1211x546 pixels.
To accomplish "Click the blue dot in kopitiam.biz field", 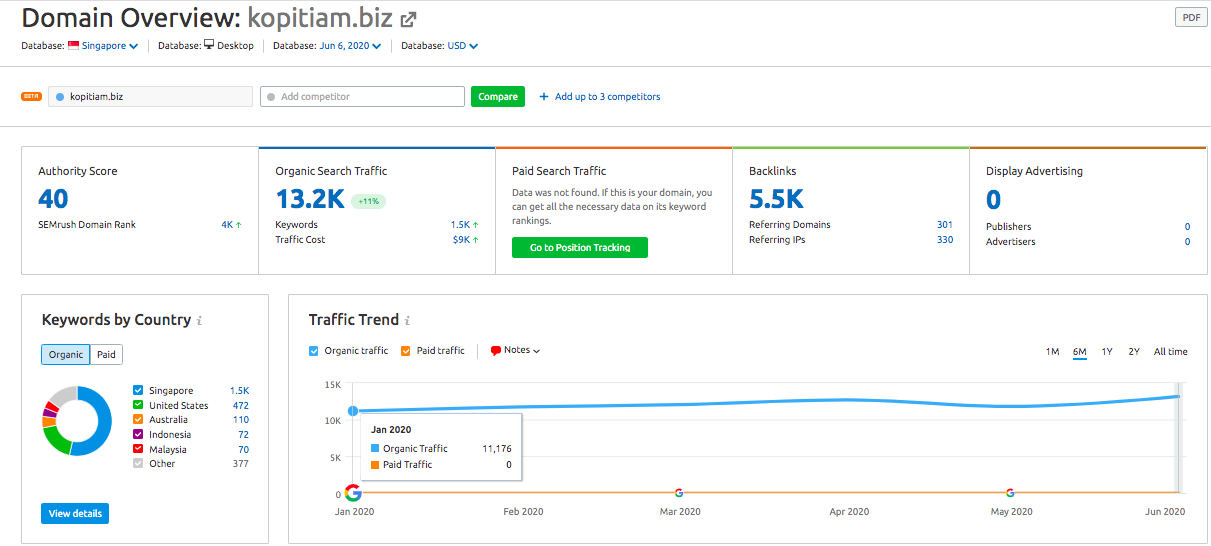I will 60,97.
